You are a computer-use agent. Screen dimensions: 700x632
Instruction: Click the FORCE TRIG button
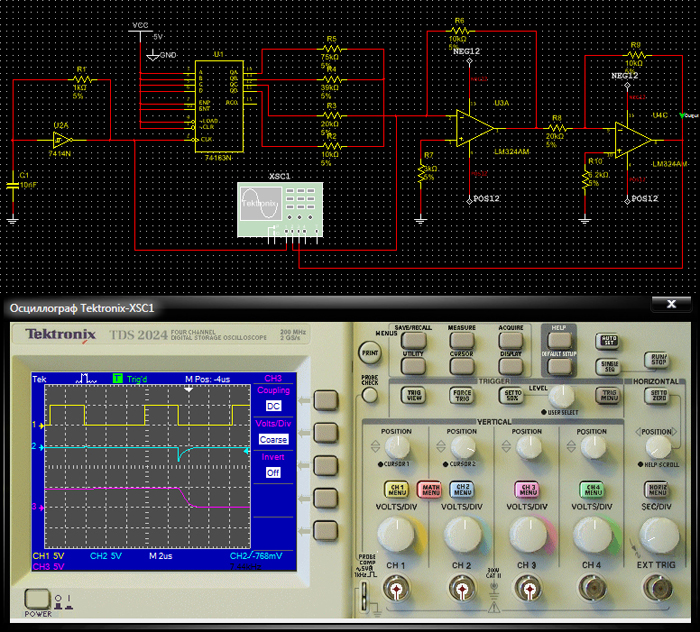(462, 395)
